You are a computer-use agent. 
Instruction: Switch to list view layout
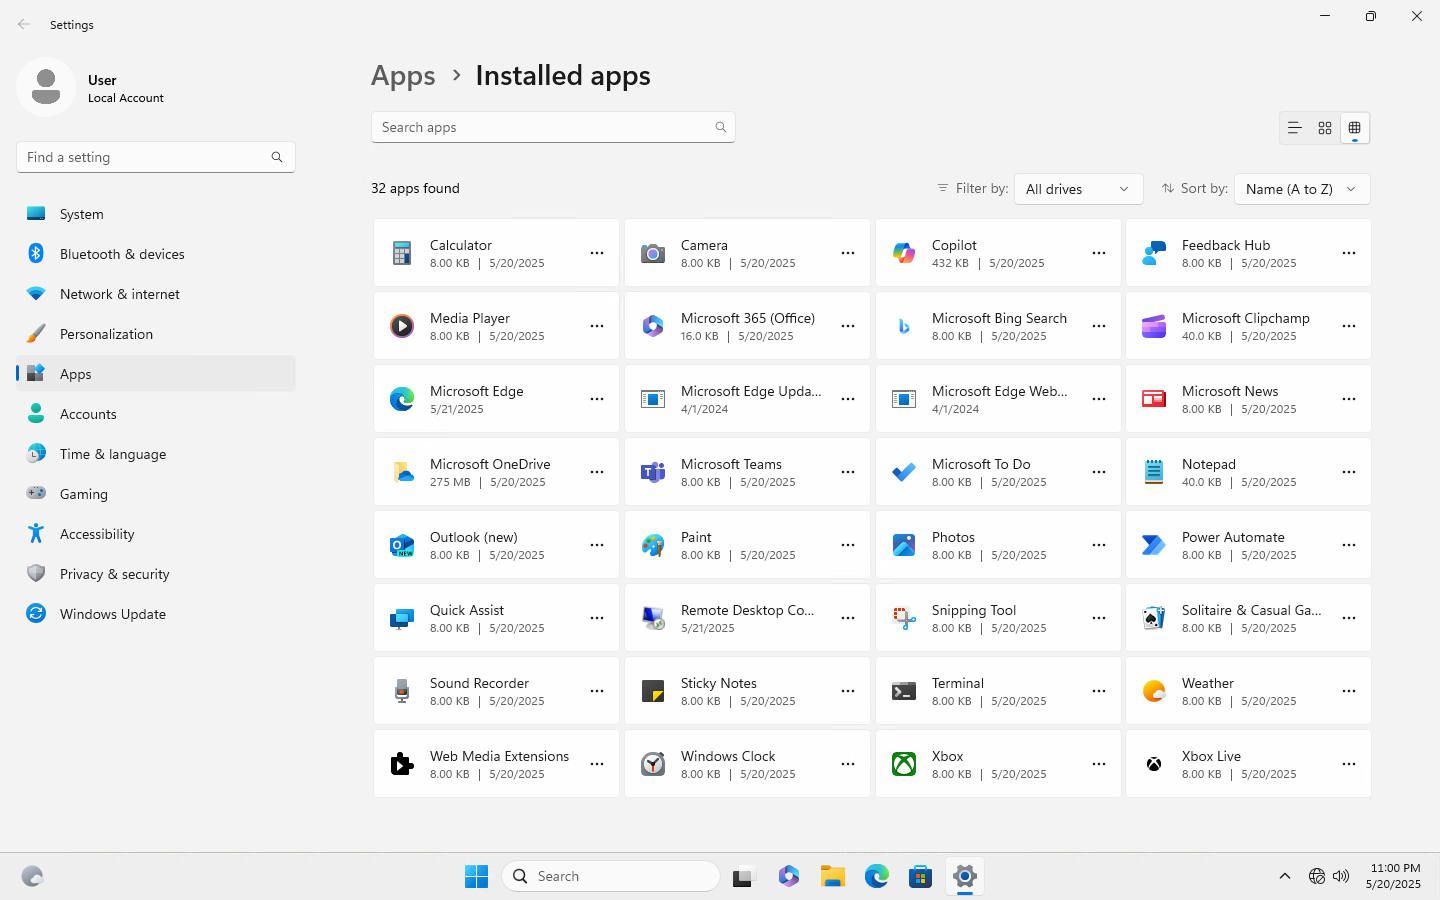click(1295, 128)
